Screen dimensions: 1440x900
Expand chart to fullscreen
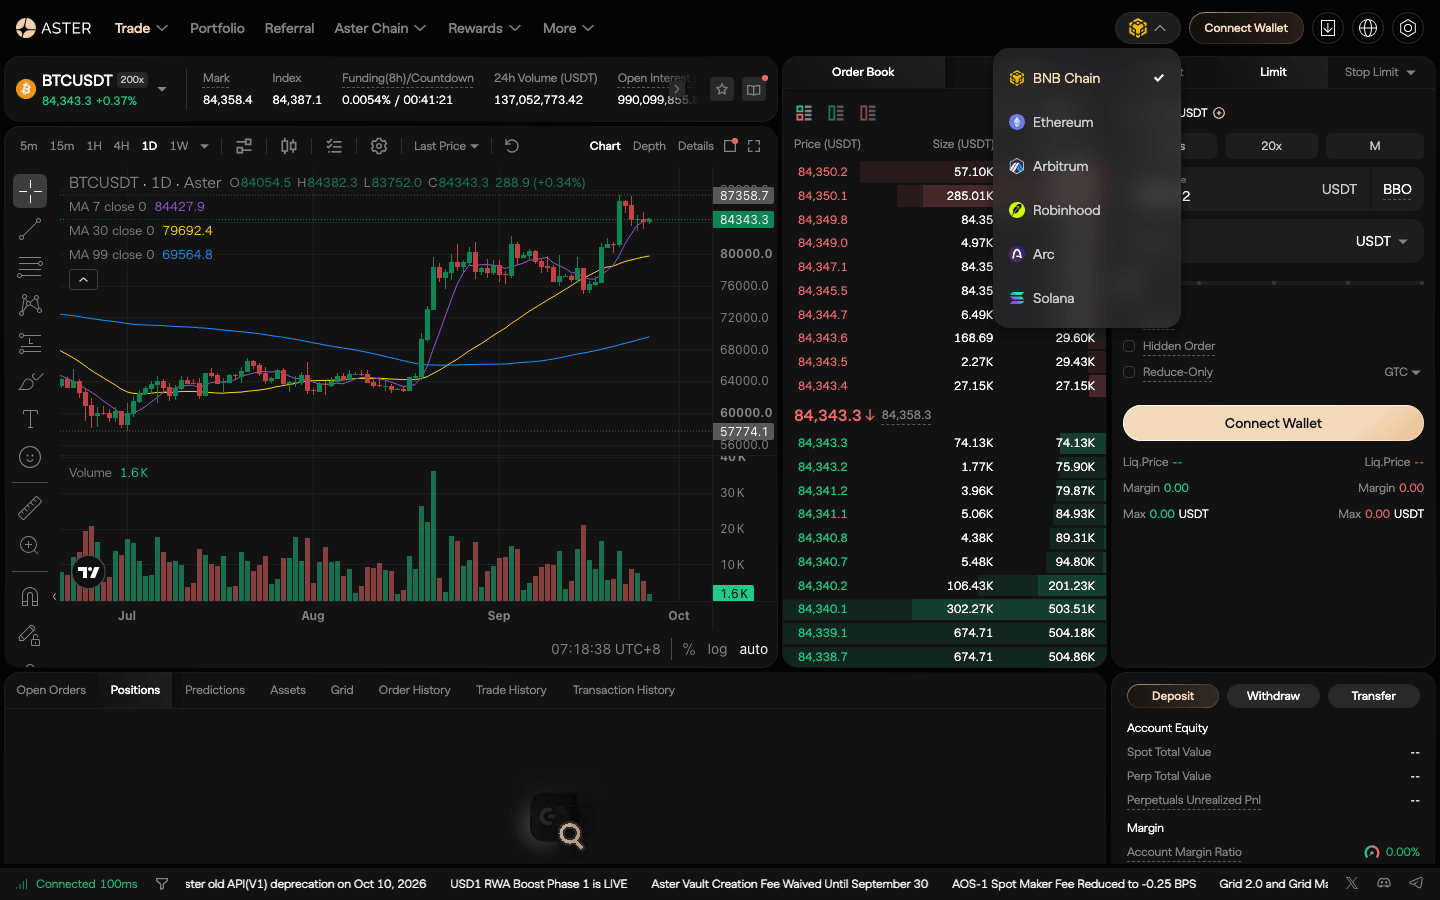[x=754, y=146]
